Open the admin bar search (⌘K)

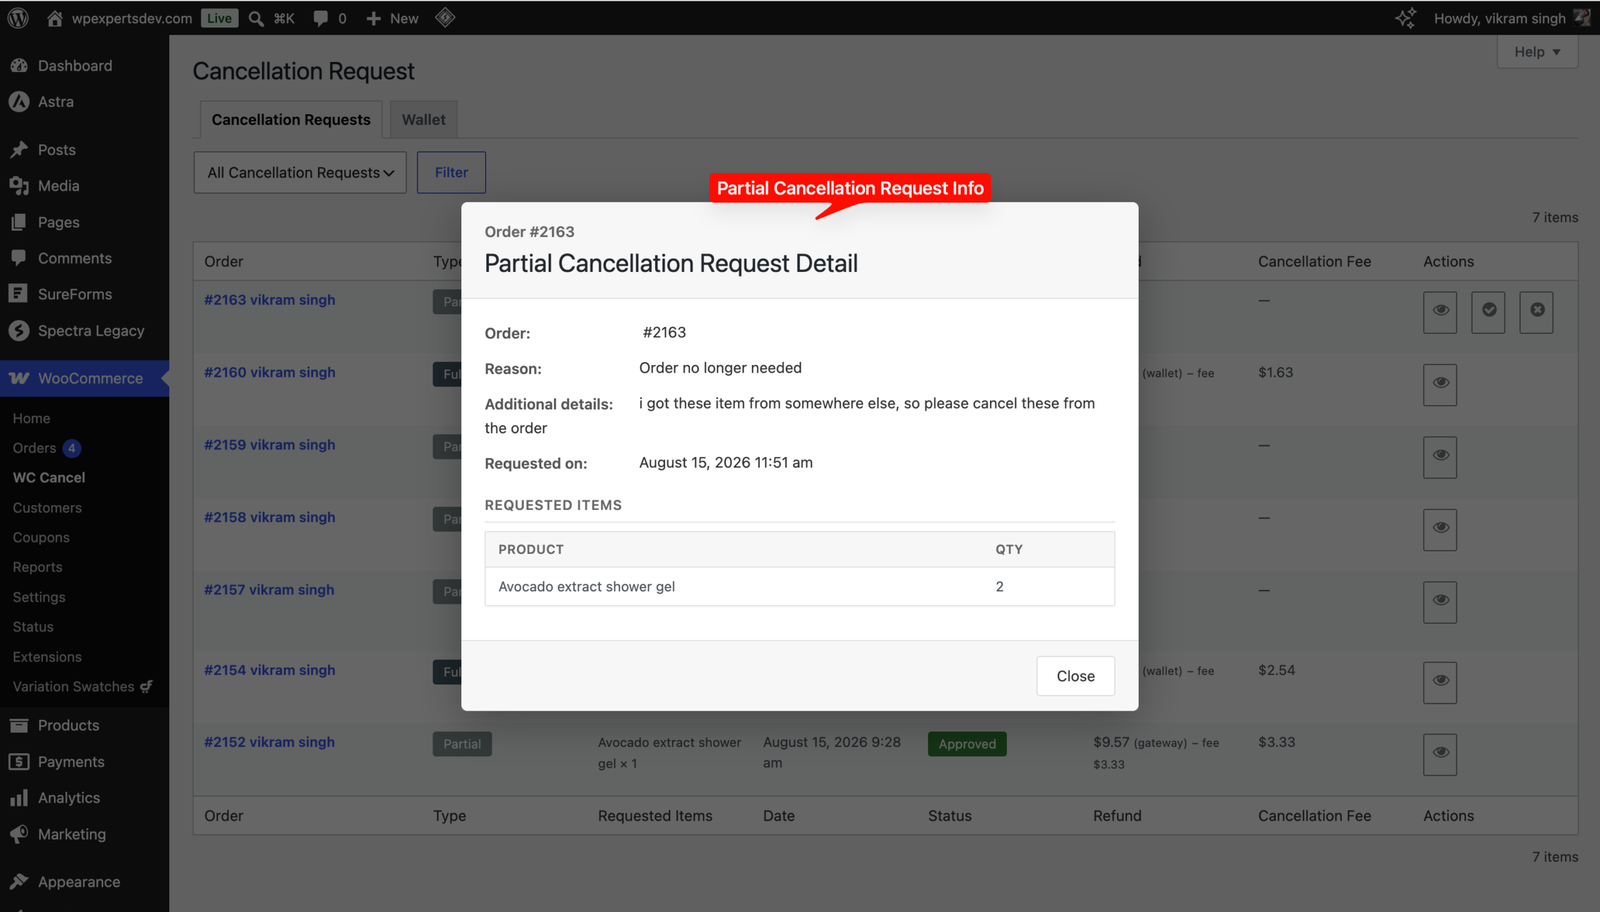click(x=271, y=18)
